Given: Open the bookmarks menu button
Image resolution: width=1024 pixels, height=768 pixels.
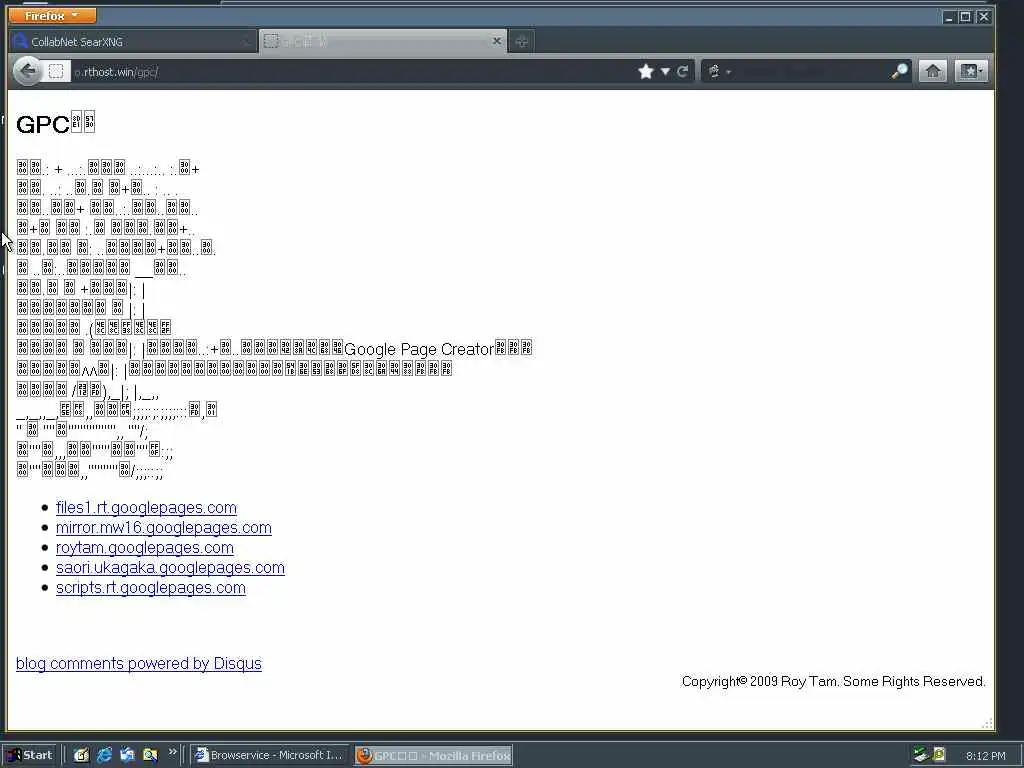Looking at the screenshot, I should click(x=970, y=71).
